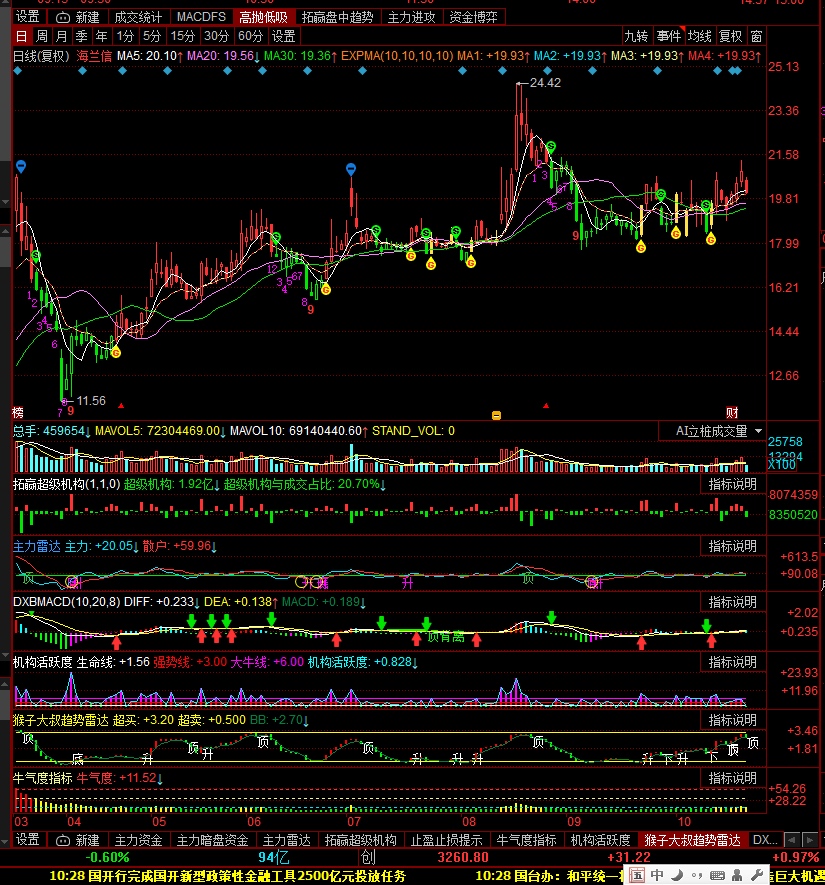Open 指标说明 for 机构活跃度

pyautogui.click(x=732, y=662)
